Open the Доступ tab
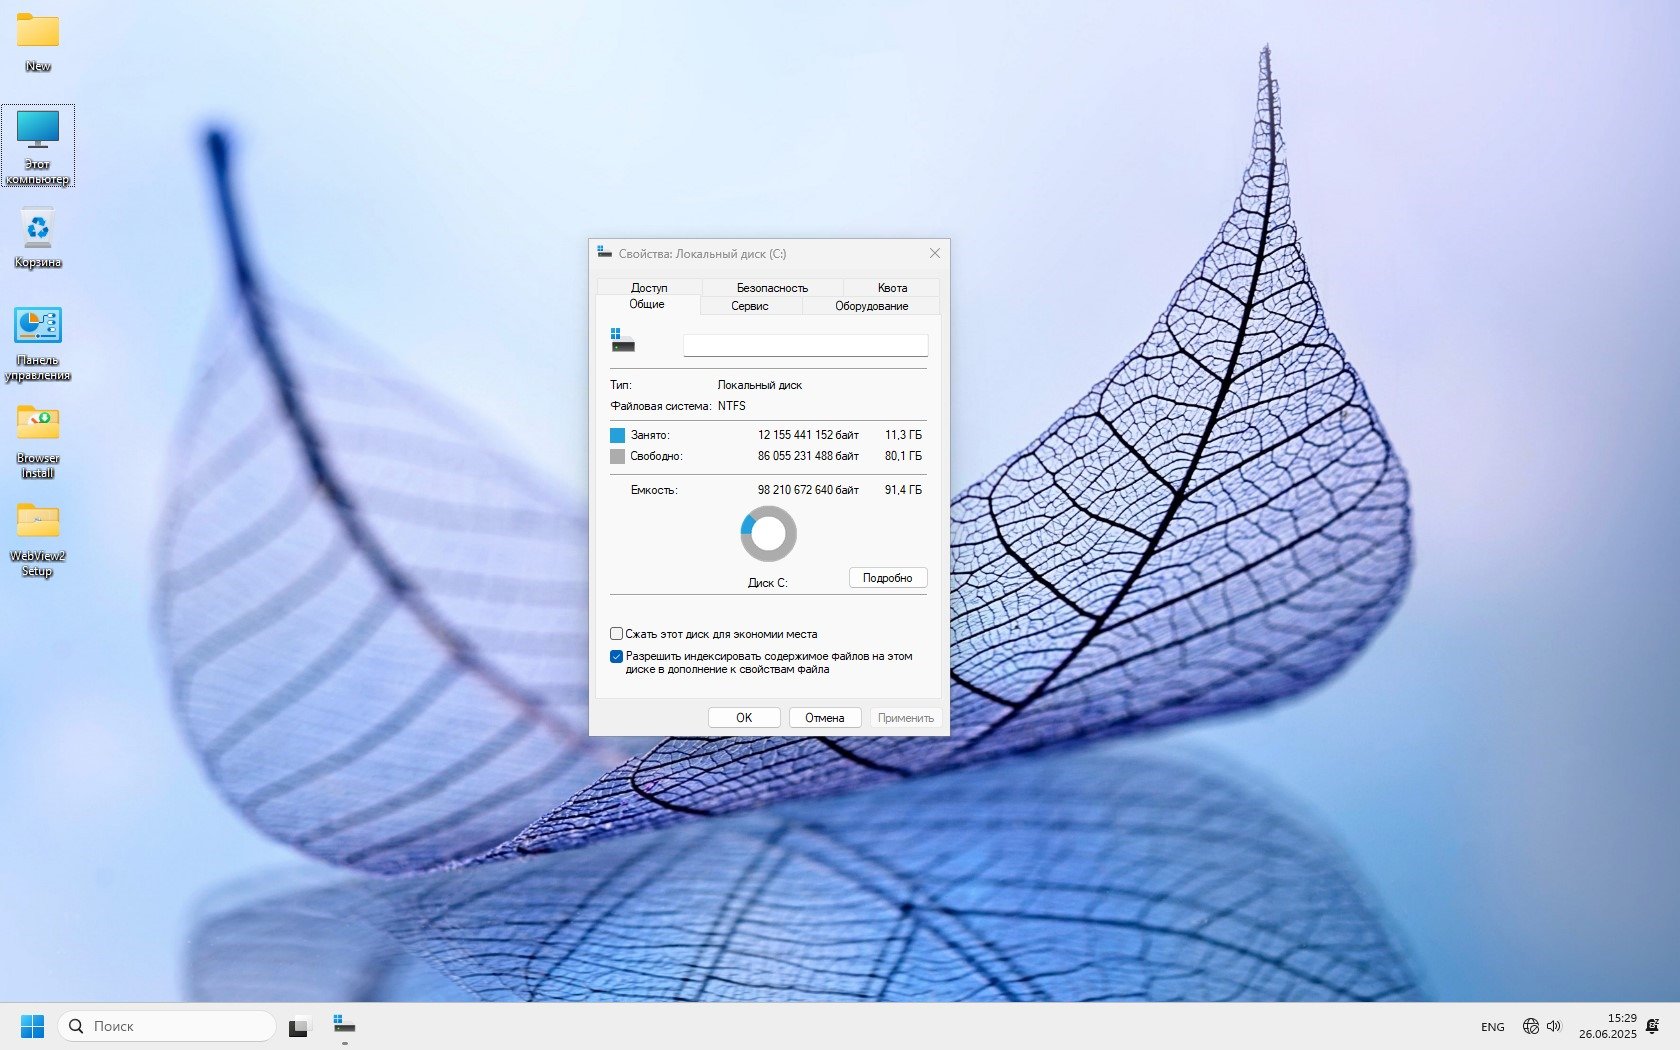Viewport: 1680px width, 1050px height. click(x=649, y=288)
